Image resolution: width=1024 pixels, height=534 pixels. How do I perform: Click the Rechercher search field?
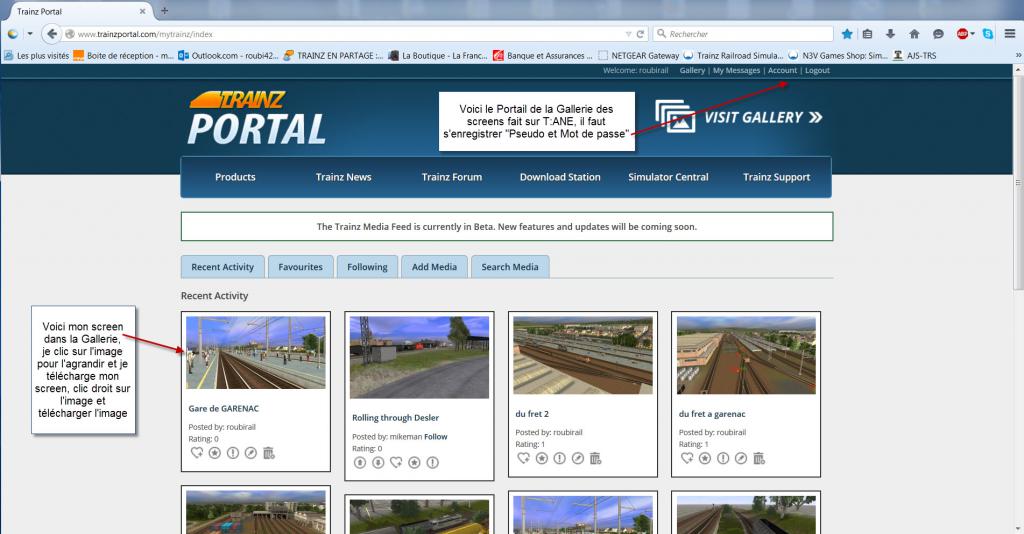coord(744,34)
